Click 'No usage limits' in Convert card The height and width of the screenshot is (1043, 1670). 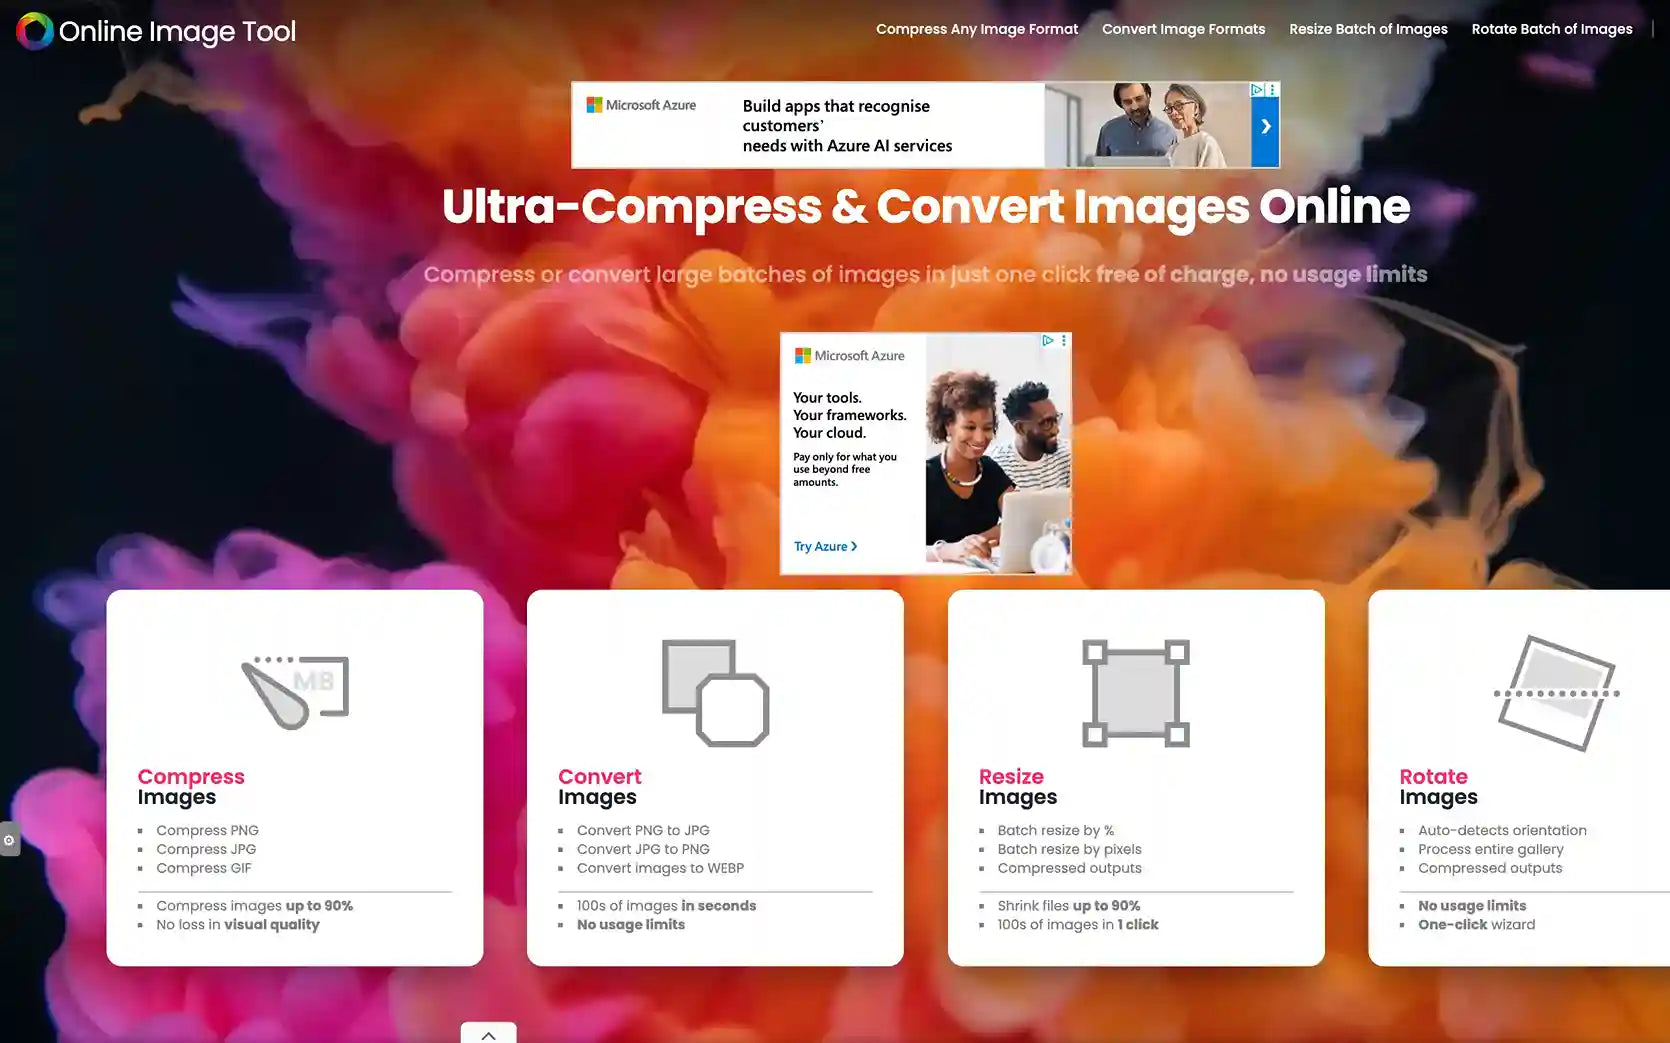(x=631, y=925)
